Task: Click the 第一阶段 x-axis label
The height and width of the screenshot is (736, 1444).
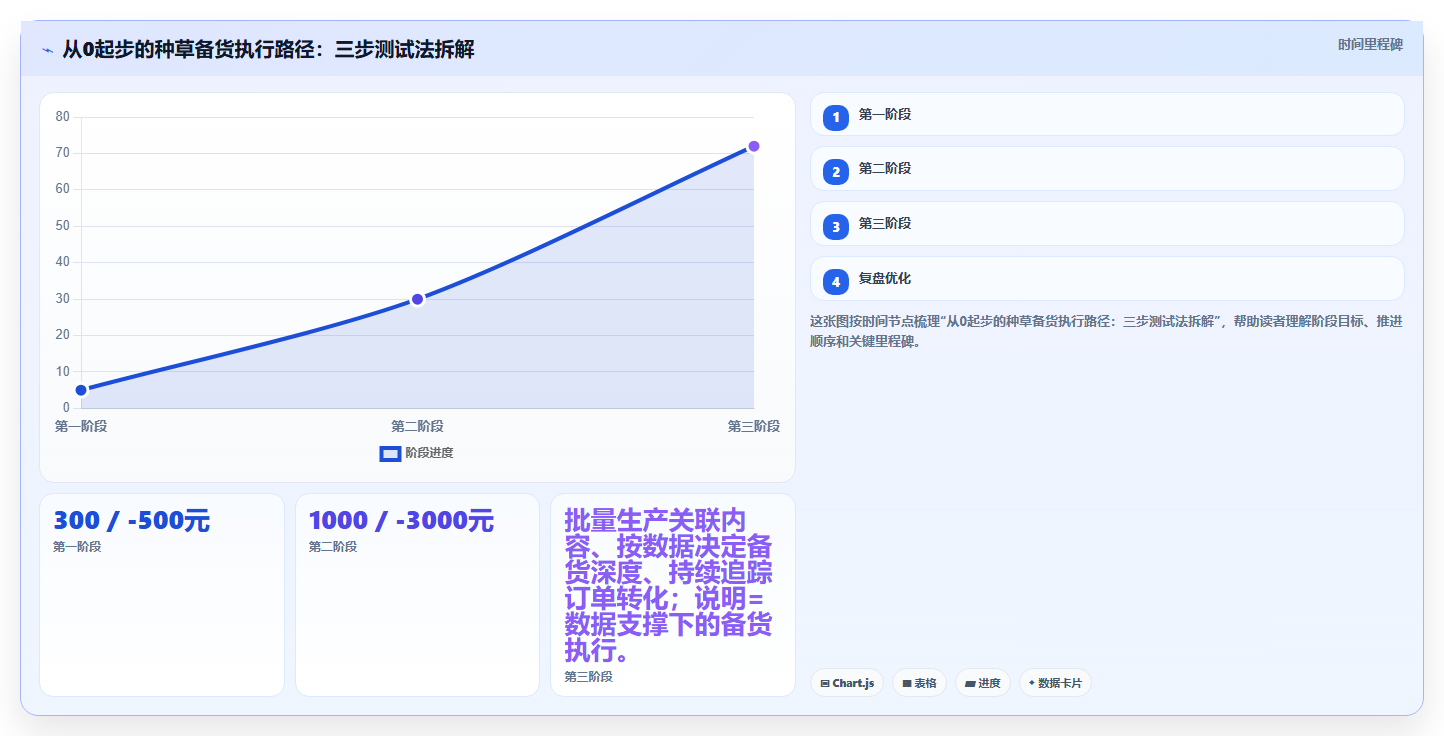Action: click(x=81, y=427)
